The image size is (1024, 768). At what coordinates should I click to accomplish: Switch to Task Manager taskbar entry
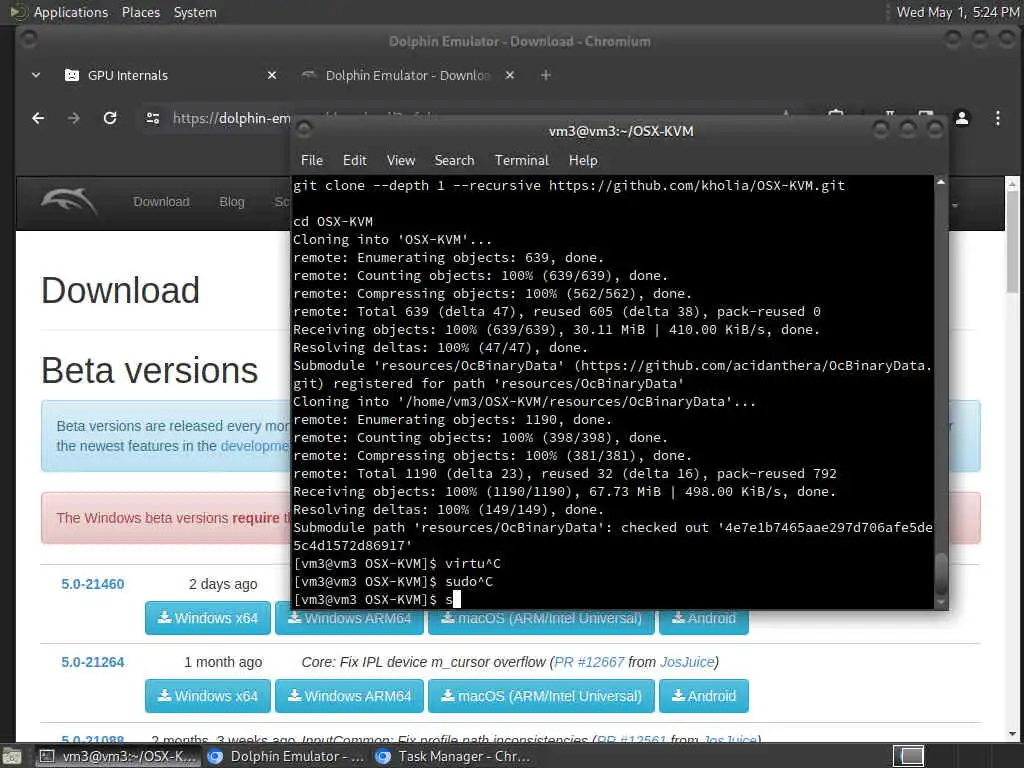pos(454,756)
